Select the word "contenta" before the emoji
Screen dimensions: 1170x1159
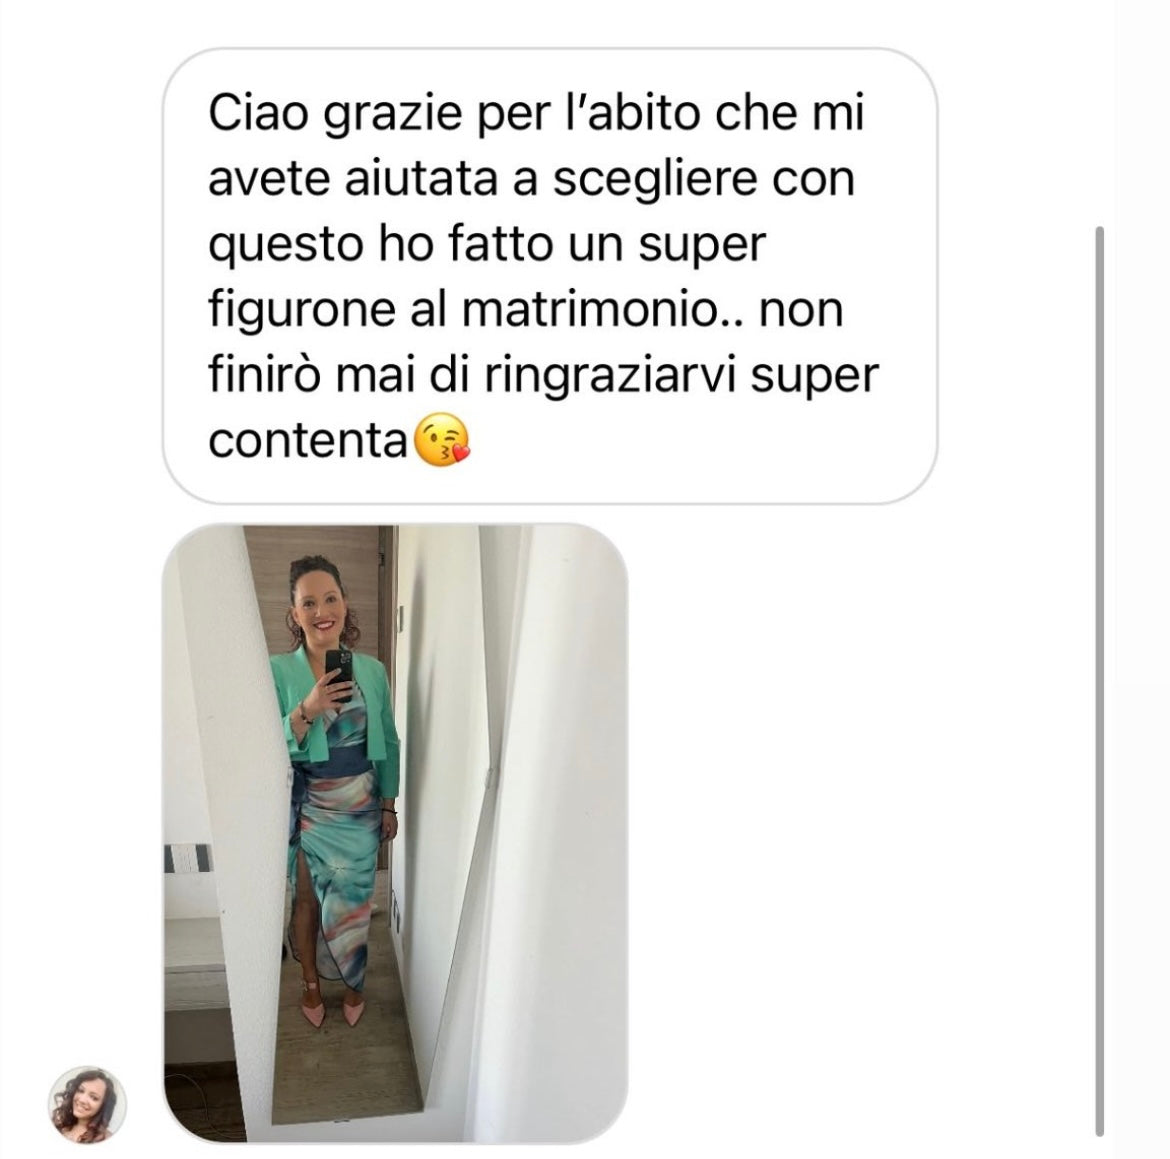click(307, 440)
